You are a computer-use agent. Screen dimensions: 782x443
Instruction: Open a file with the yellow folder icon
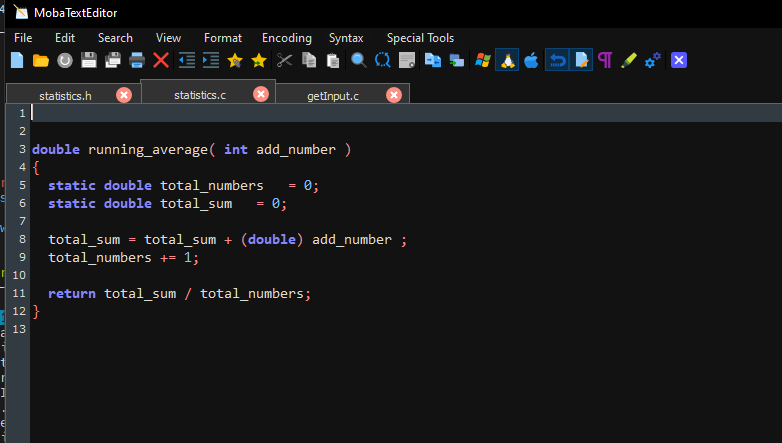coord(40,60)
